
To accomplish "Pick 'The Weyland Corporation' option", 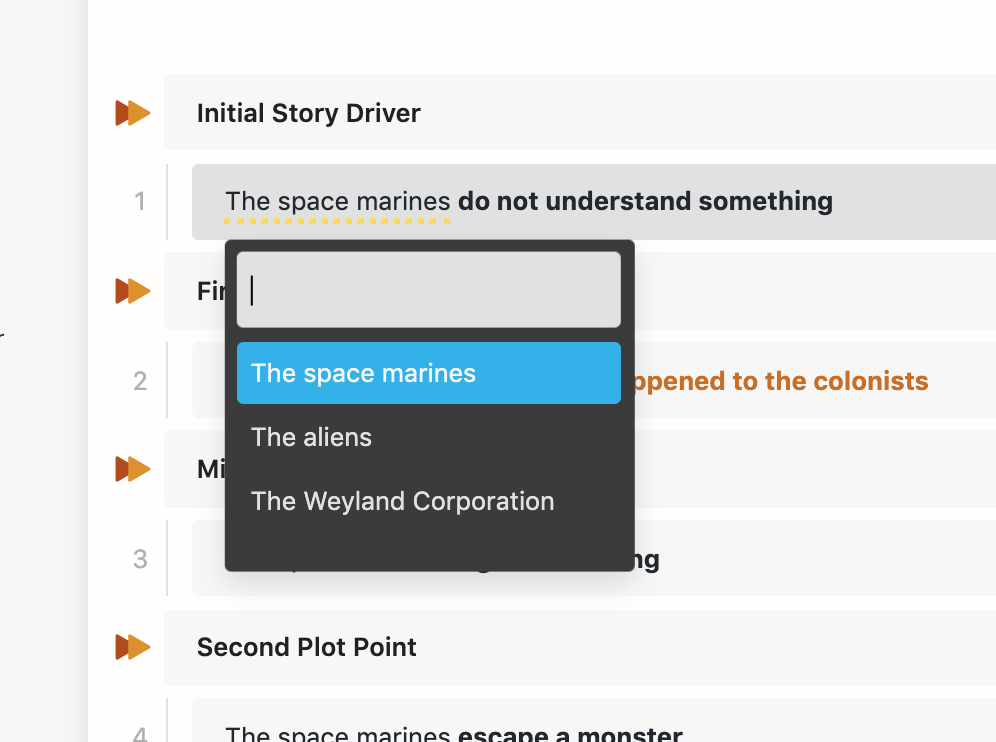I will (x=429, y=501).
